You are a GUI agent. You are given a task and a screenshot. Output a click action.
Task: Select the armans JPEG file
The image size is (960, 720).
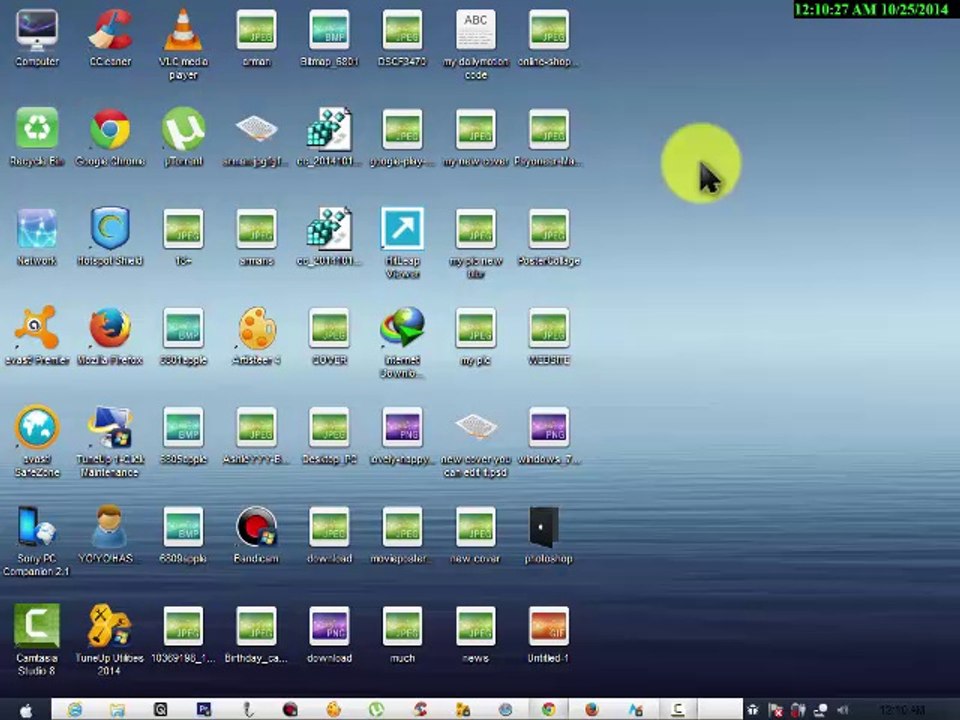pos(257,237)
